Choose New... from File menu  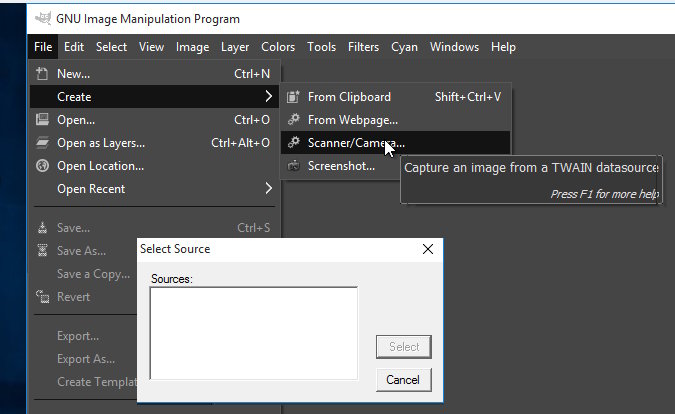point(155,74)
